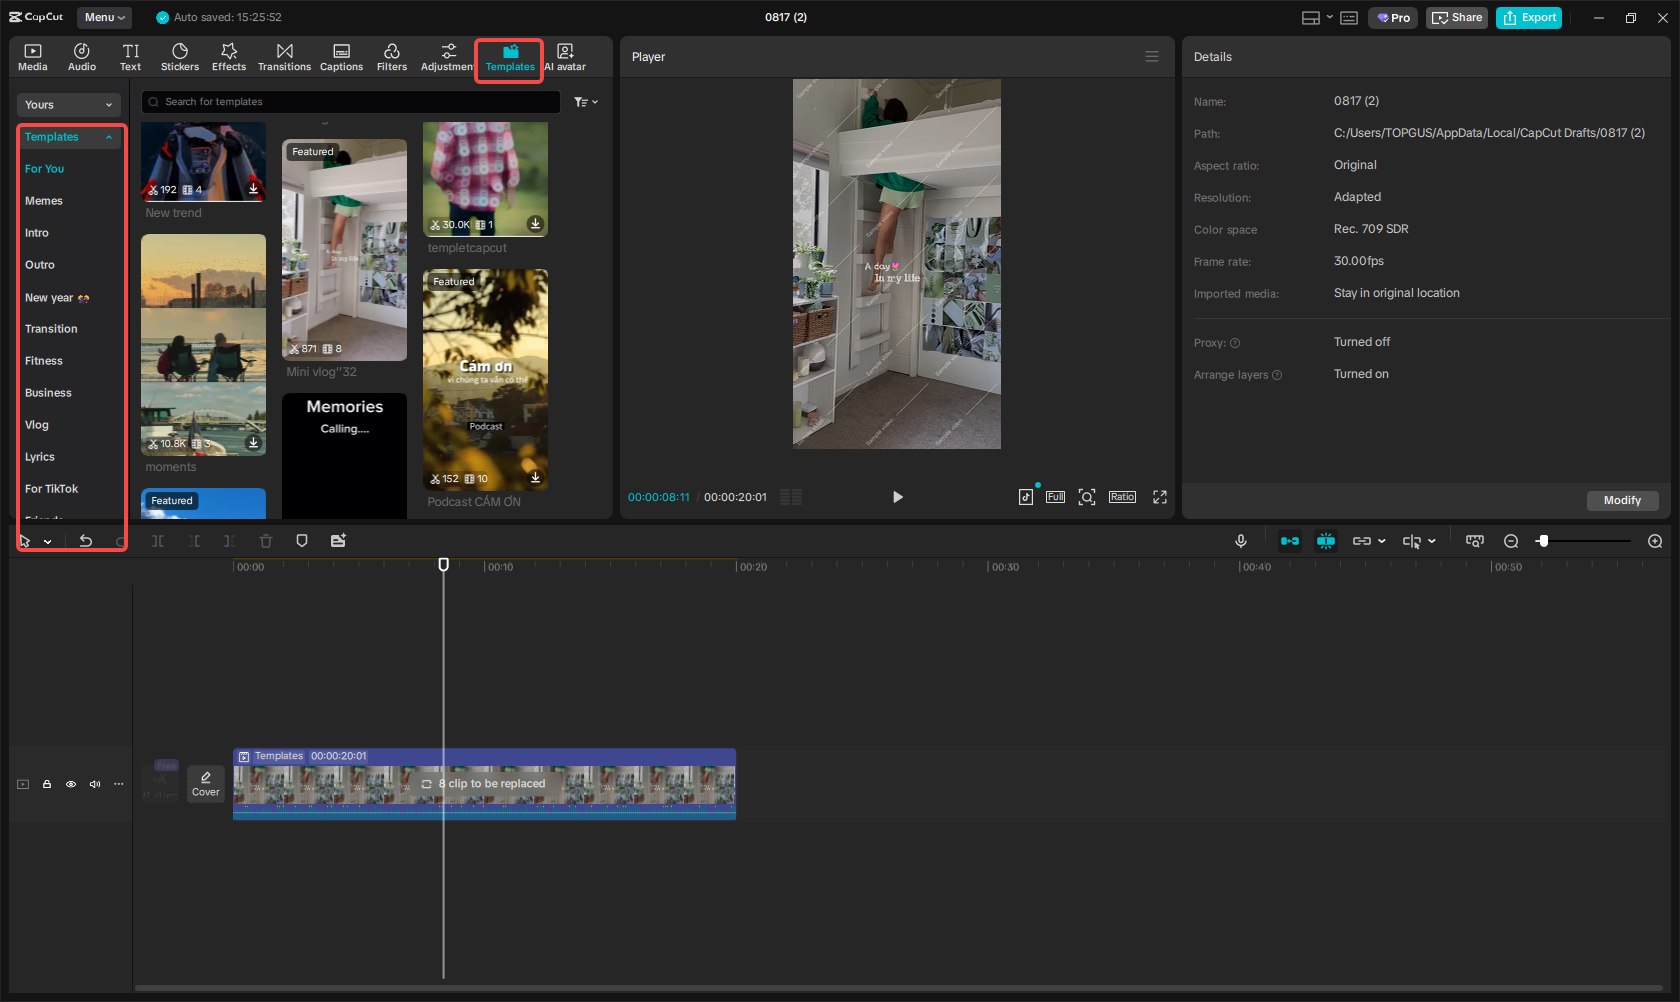This screenshot has height=1002, width=1680.
Task: Click the Undo icon above the timeline
Action: pos(86,540)
